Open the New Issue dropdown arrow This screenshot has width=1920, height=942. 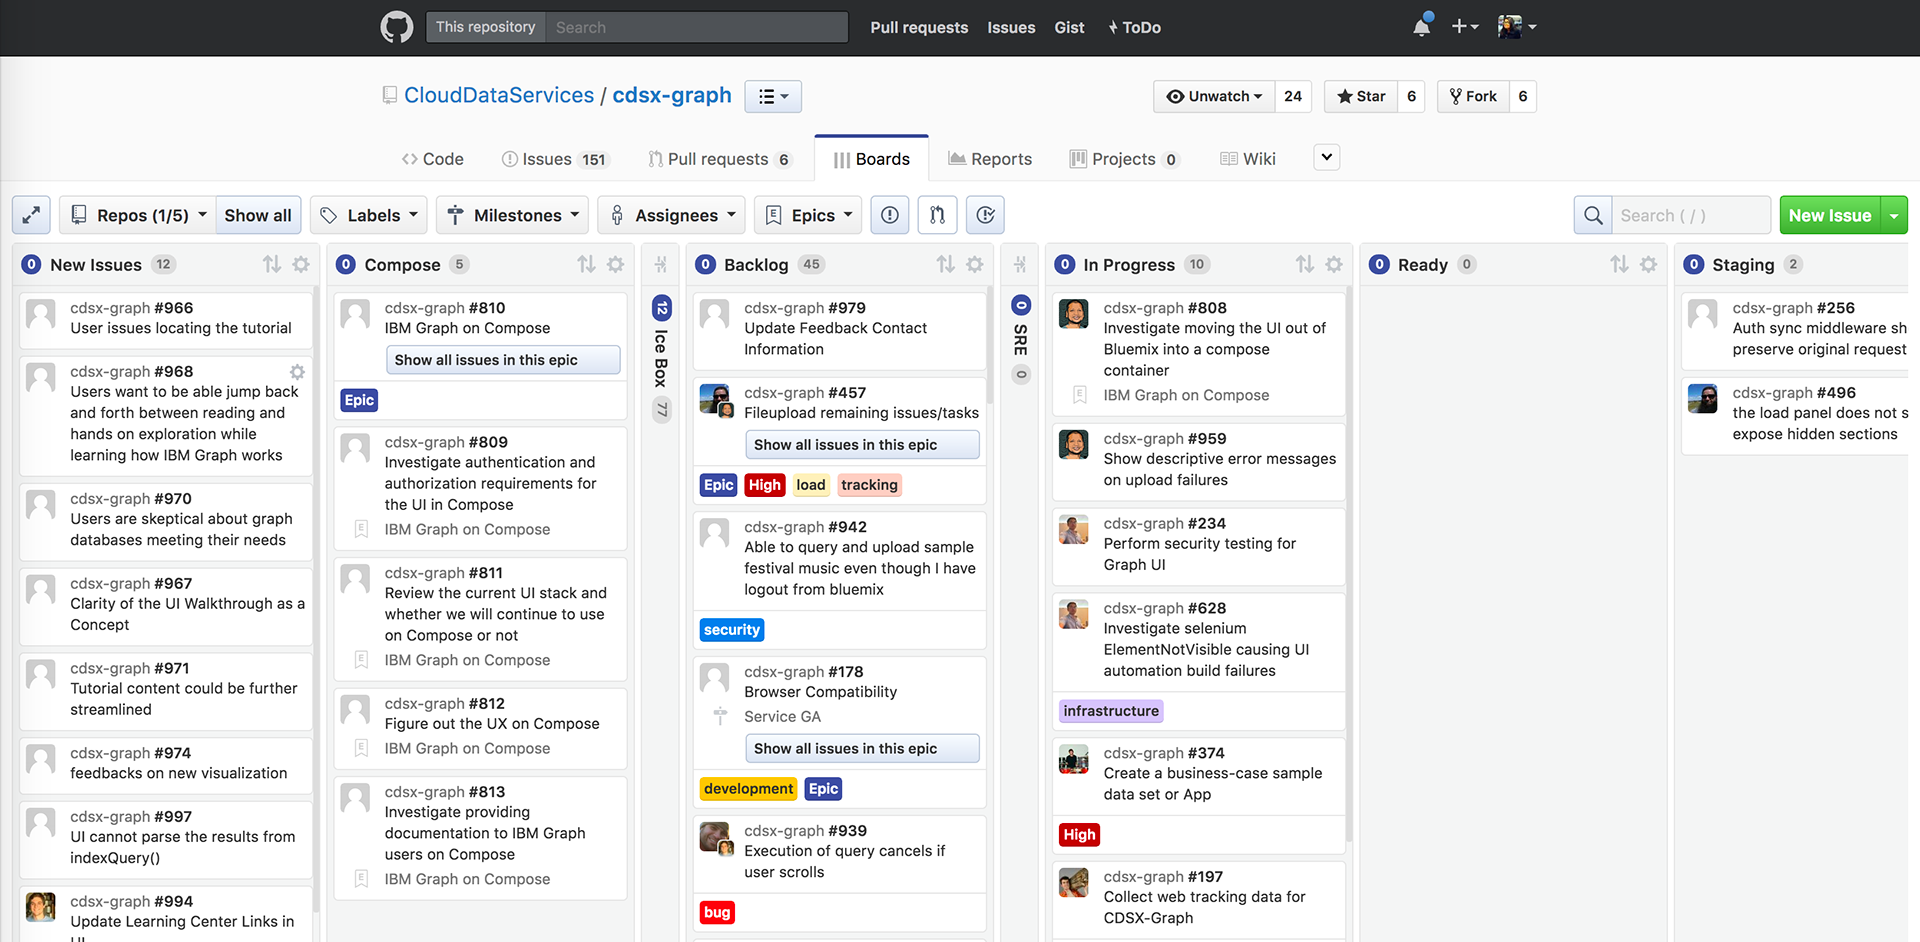[1894, 215]
